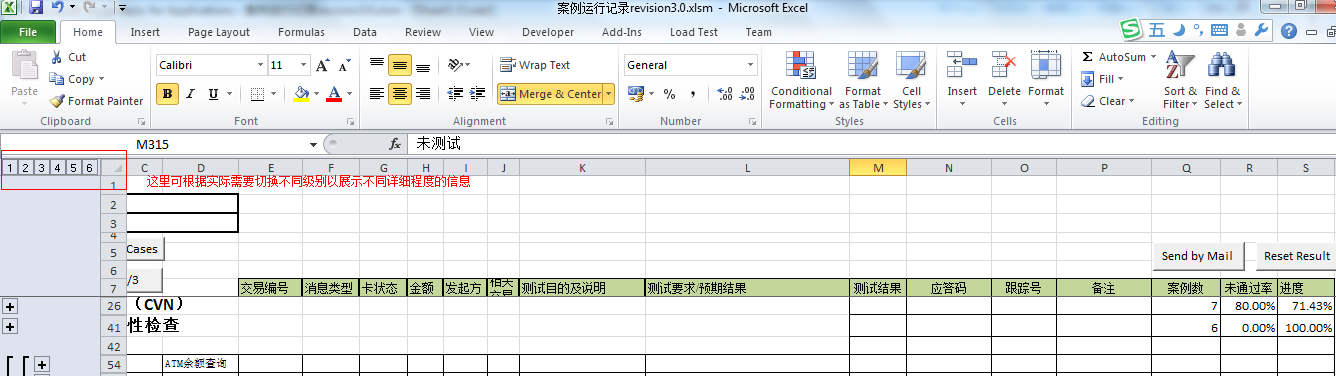
Task: Apply Comma Style
Action: click(693, 94)
